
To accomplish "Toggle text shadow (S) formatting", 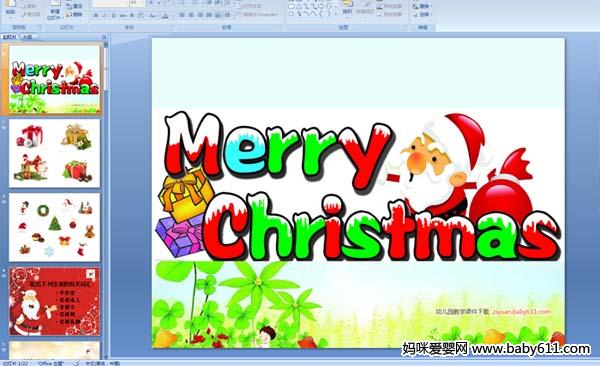I will pos(132,15).
